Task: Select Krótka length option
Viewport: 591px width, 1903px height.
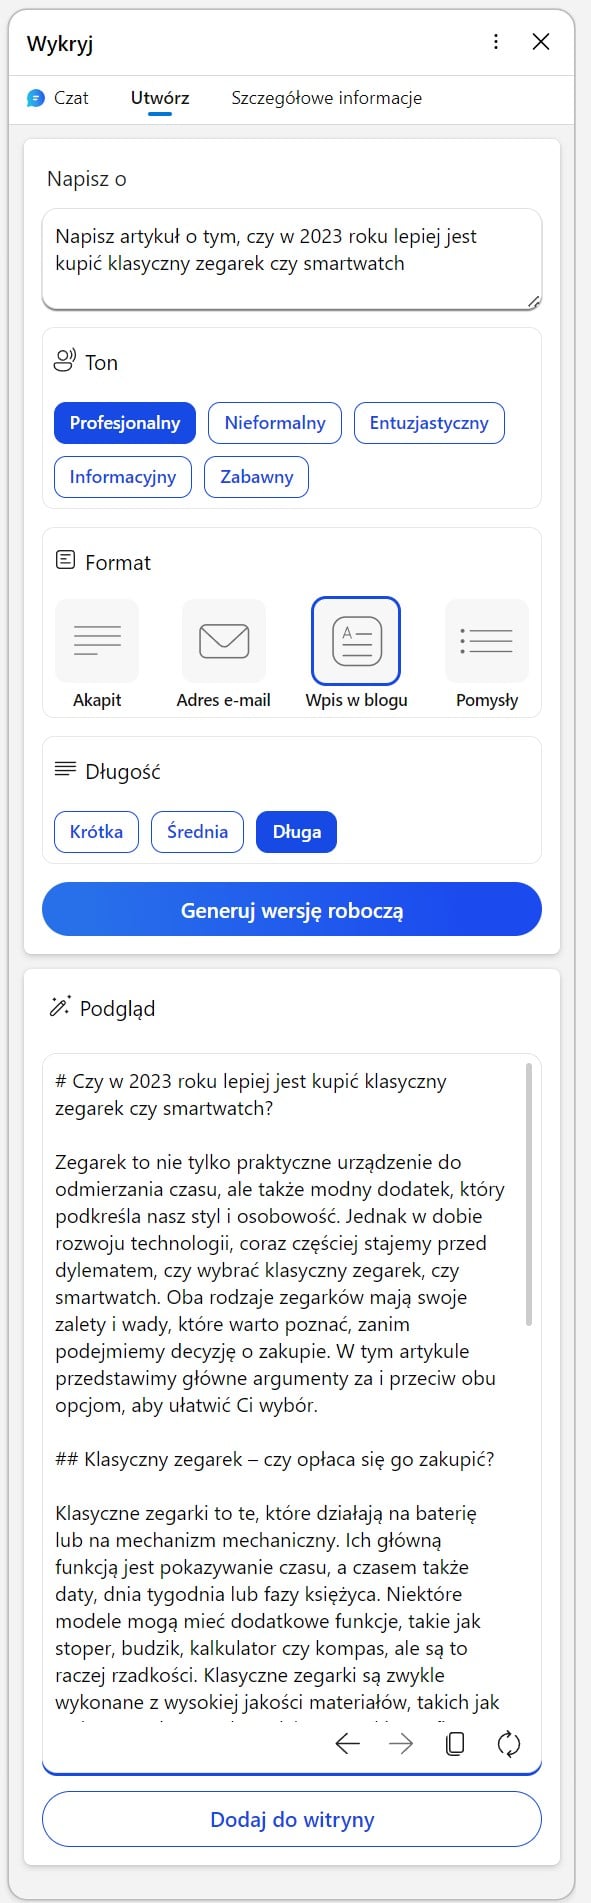Action: point(96,832)
